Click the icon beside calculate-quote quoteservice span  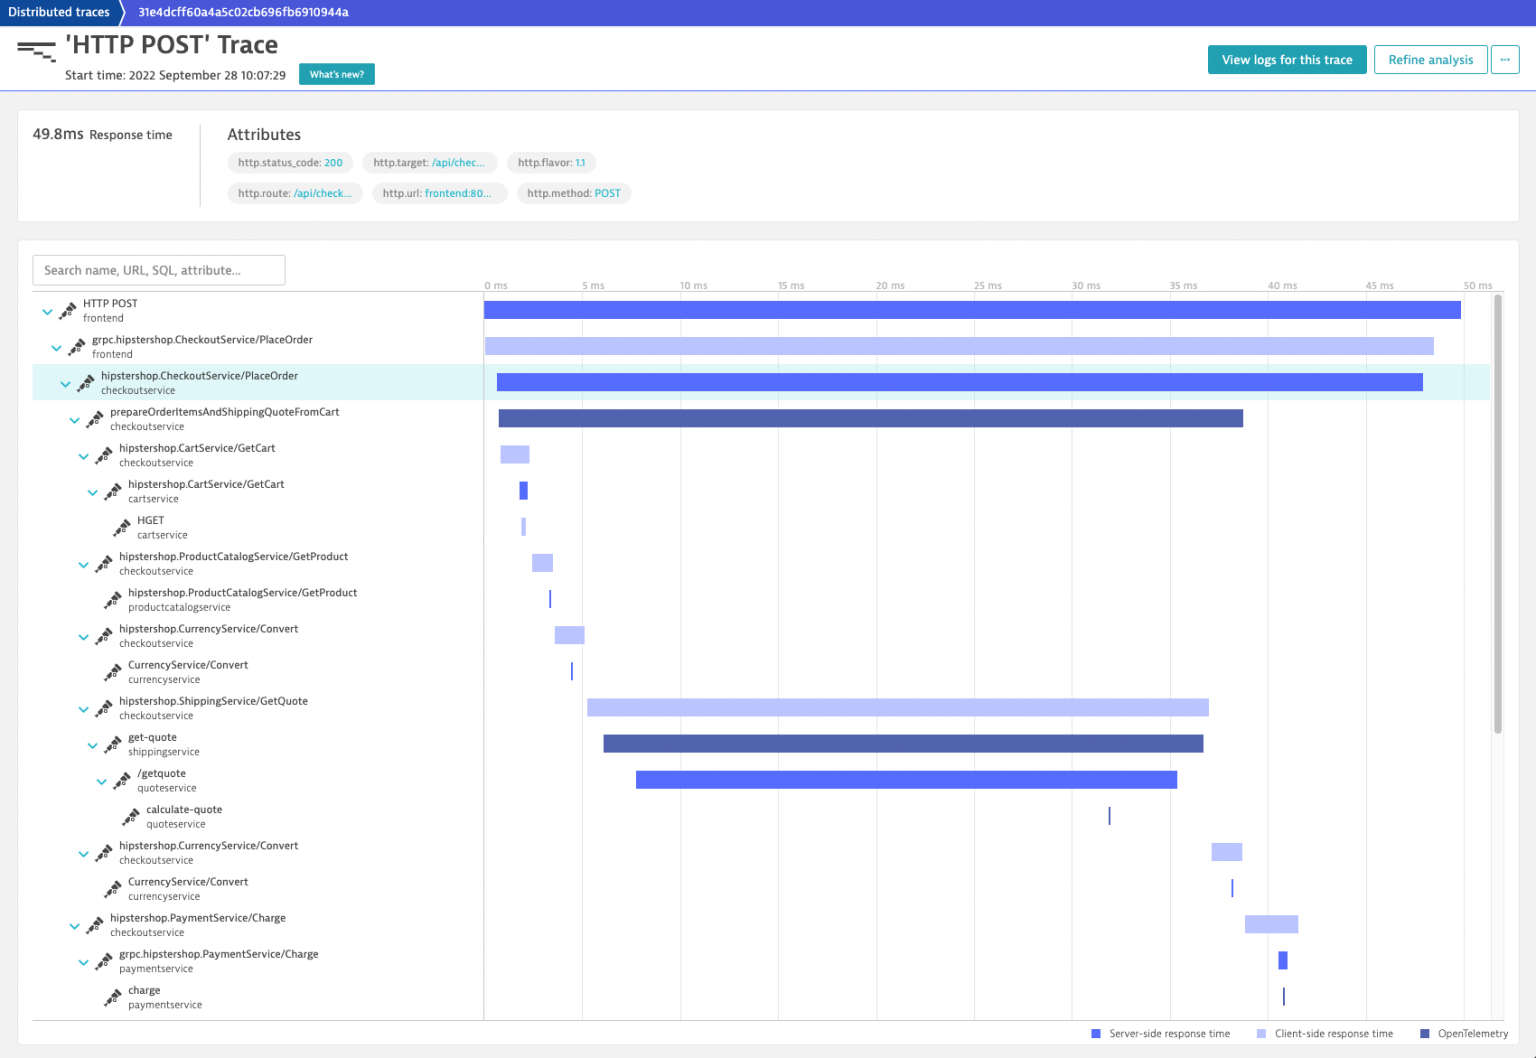(x=130, y=816)
